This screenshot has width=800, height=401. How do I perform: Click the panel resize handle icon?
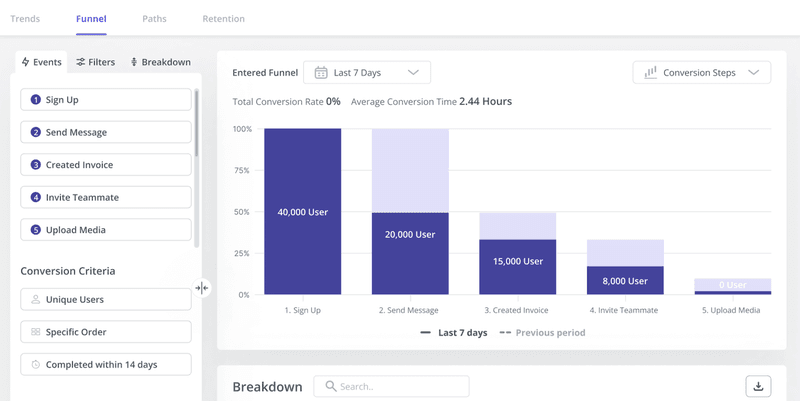[202, 288]
